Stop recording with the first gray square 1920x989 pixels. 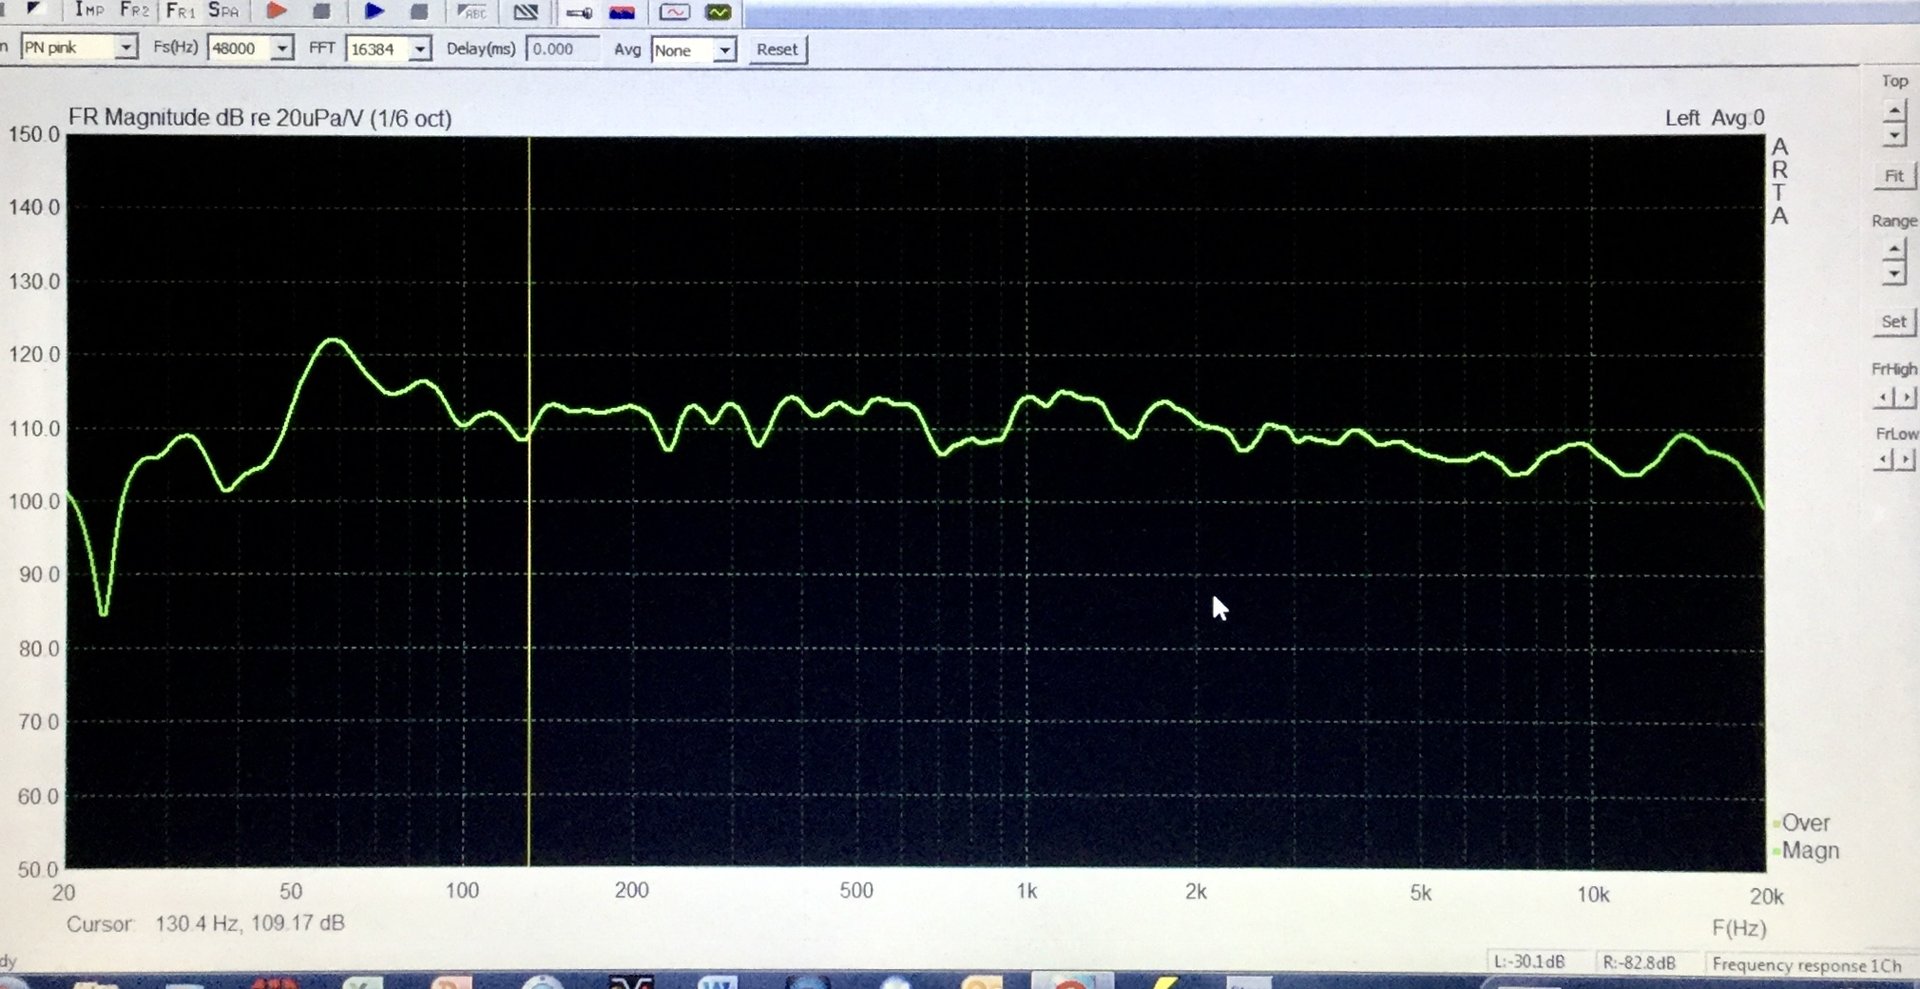(321, 11)
